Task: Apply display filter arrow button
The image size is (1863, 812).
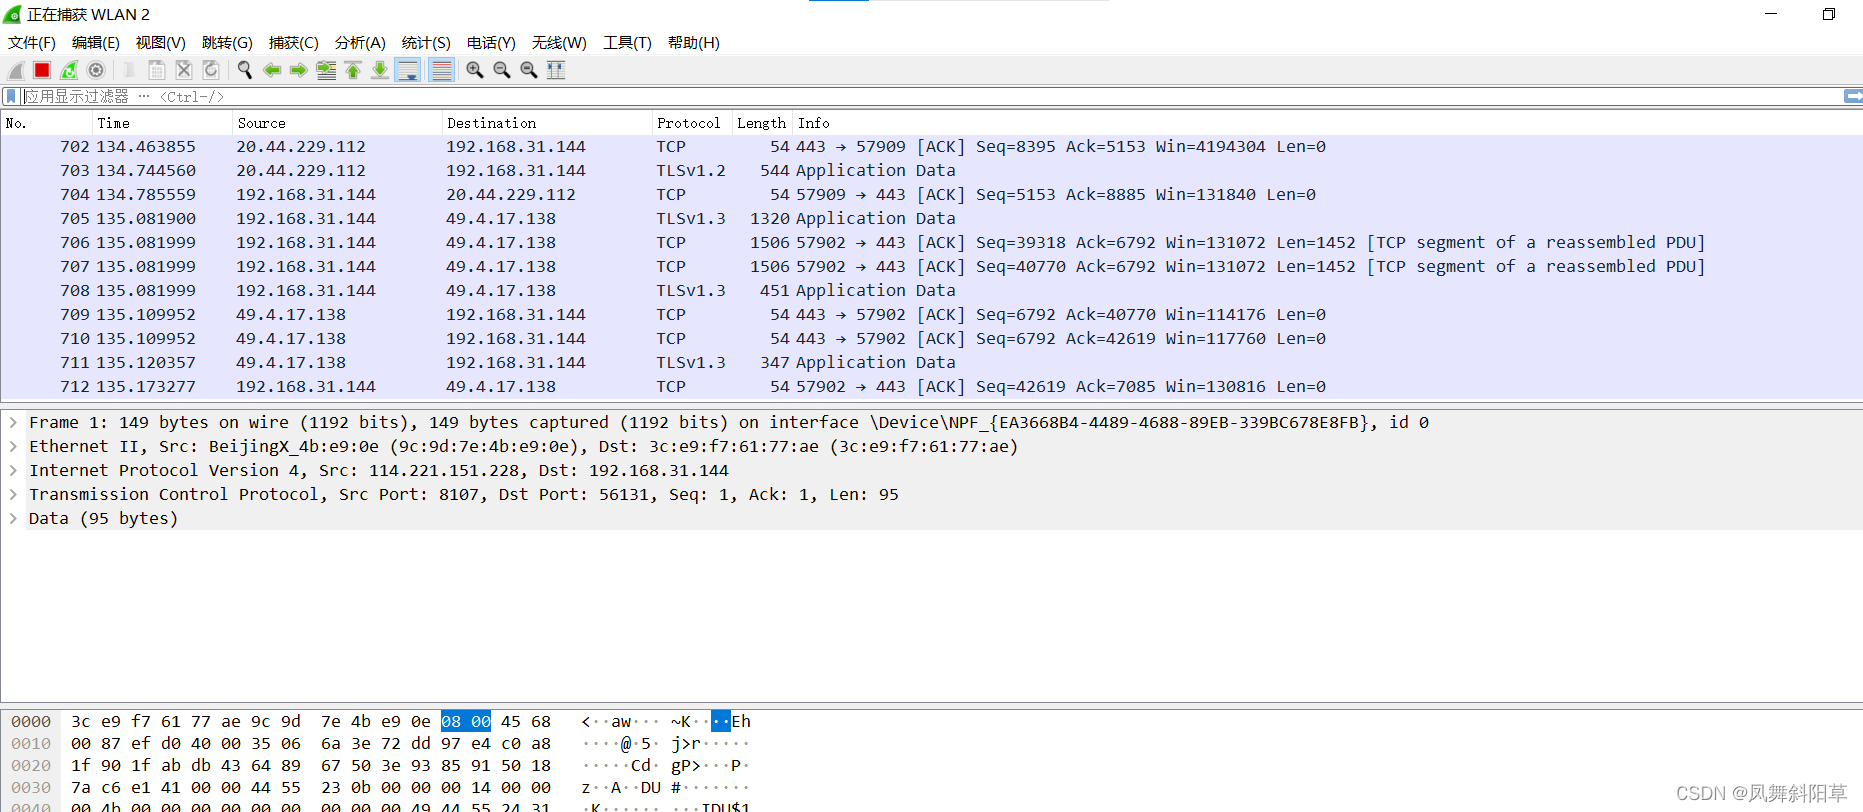Action: [1853, 96]
